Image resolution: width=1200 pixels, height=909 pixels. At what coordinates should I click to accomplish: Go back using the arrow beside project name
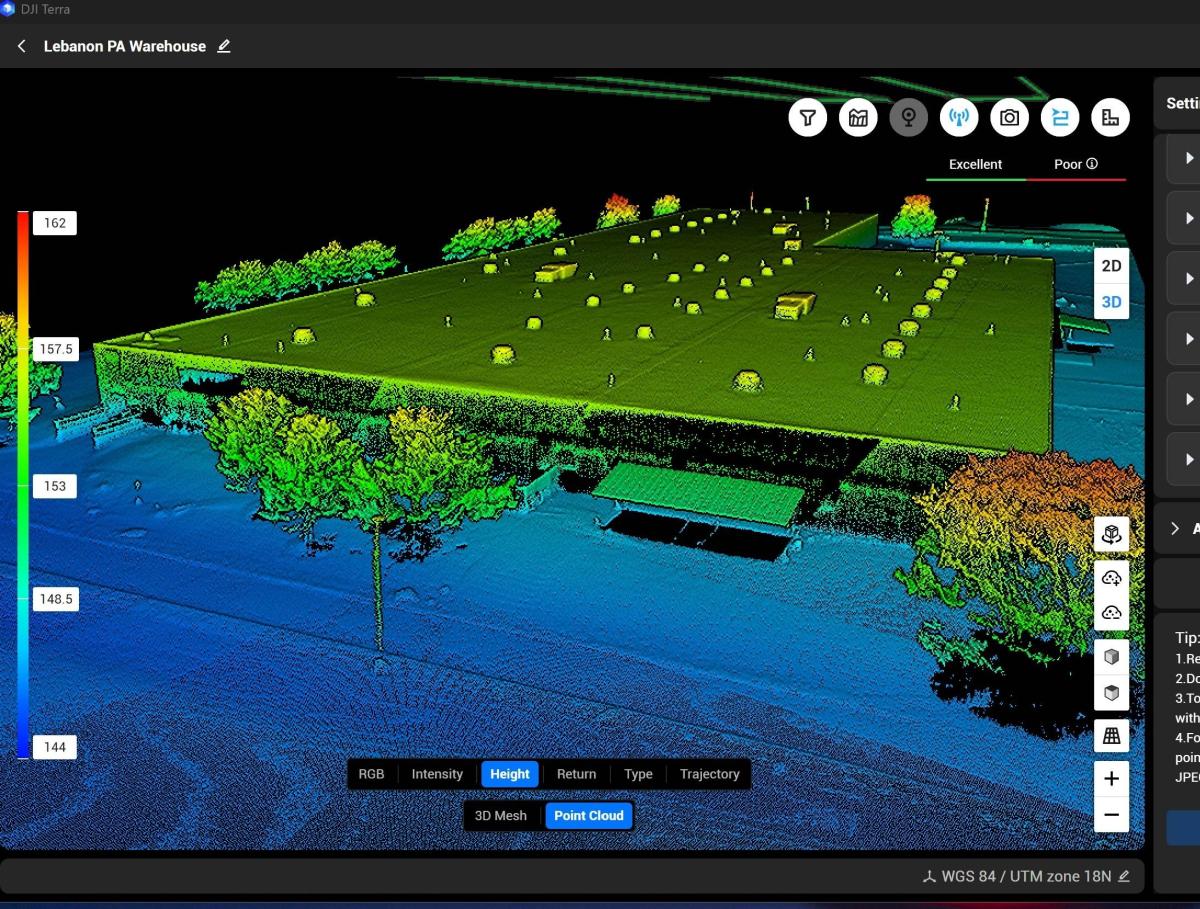[x=21, y=45]
